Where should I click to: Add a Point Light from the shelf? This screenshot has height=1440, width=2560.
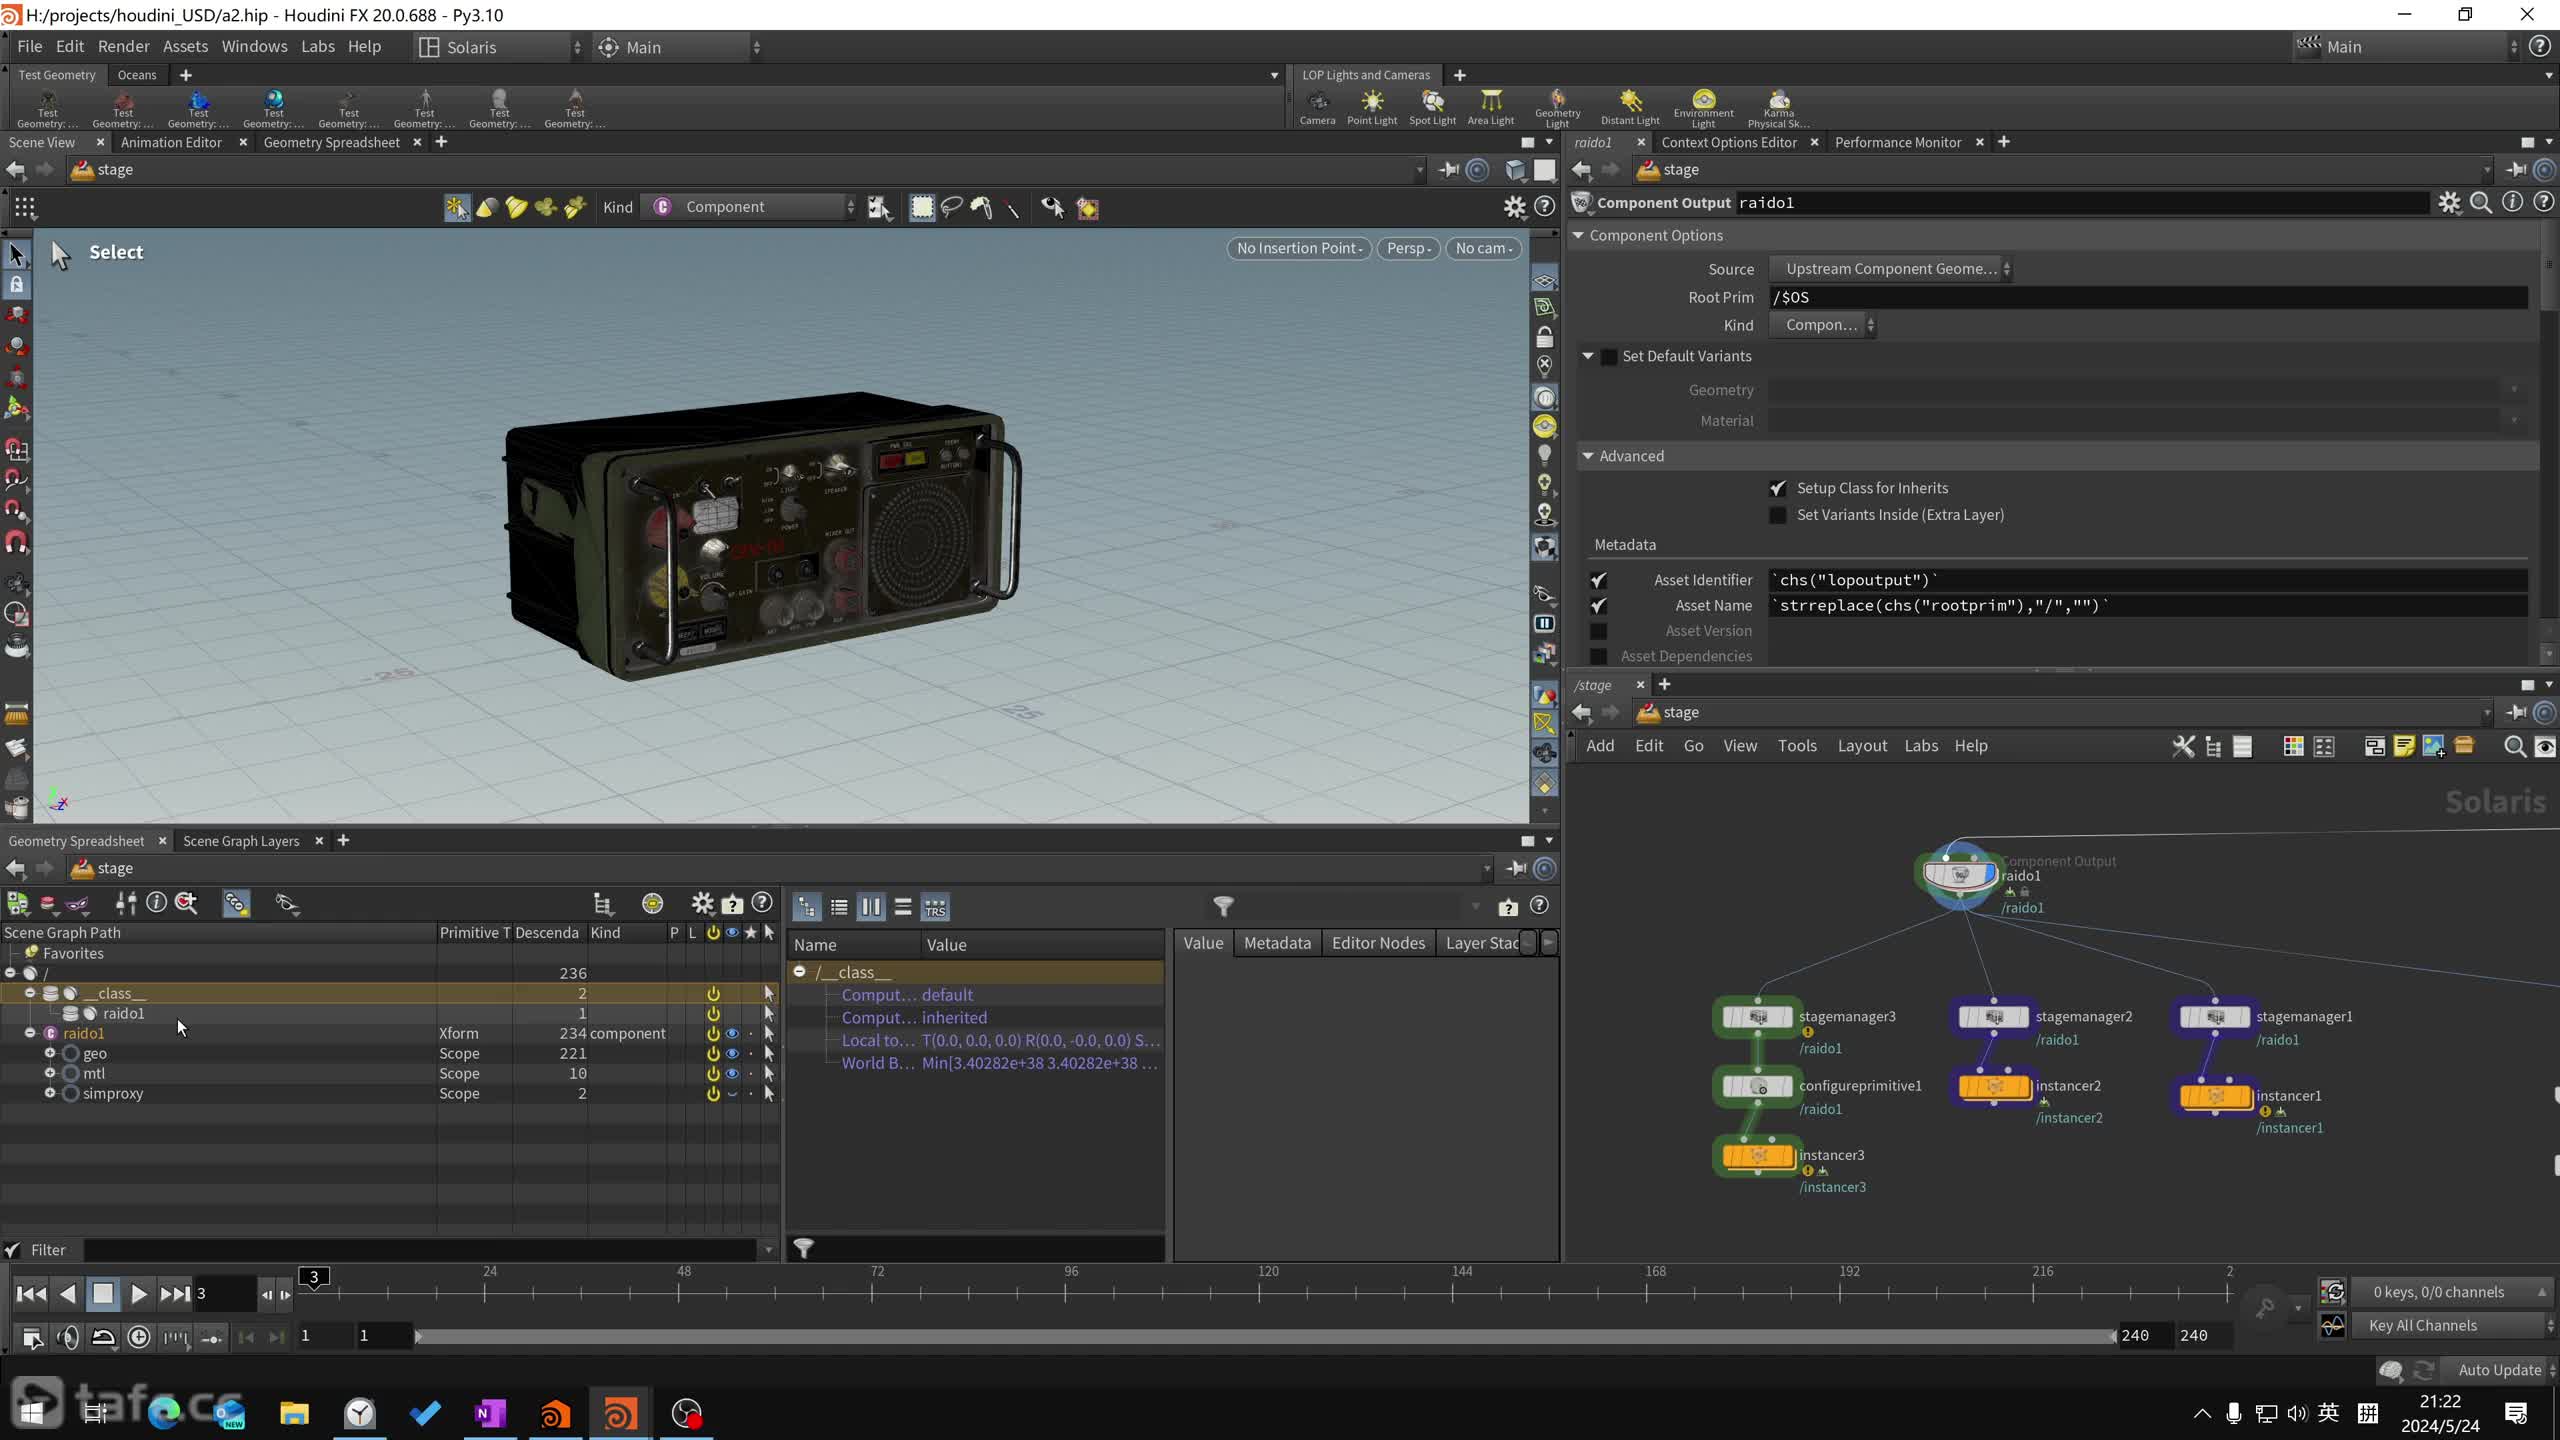click(x=1372, y=107)
